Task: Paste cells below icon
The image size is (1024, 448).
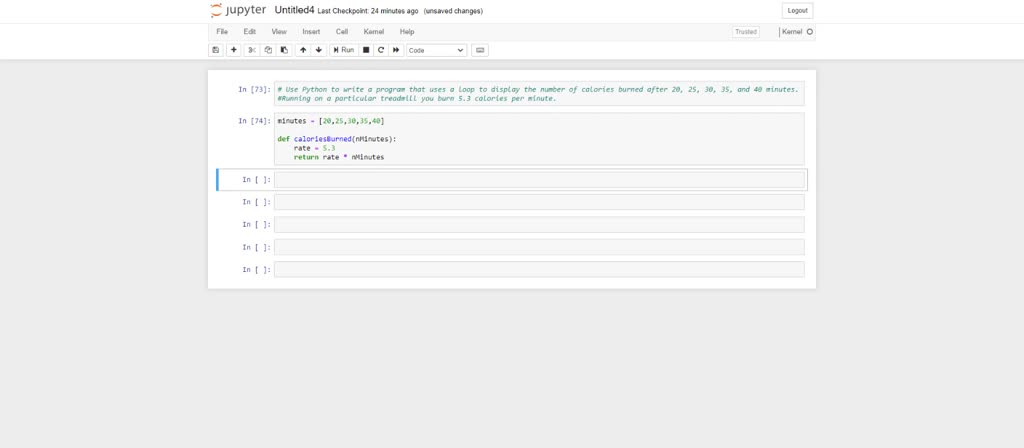Action: click(x=284, y=50)
